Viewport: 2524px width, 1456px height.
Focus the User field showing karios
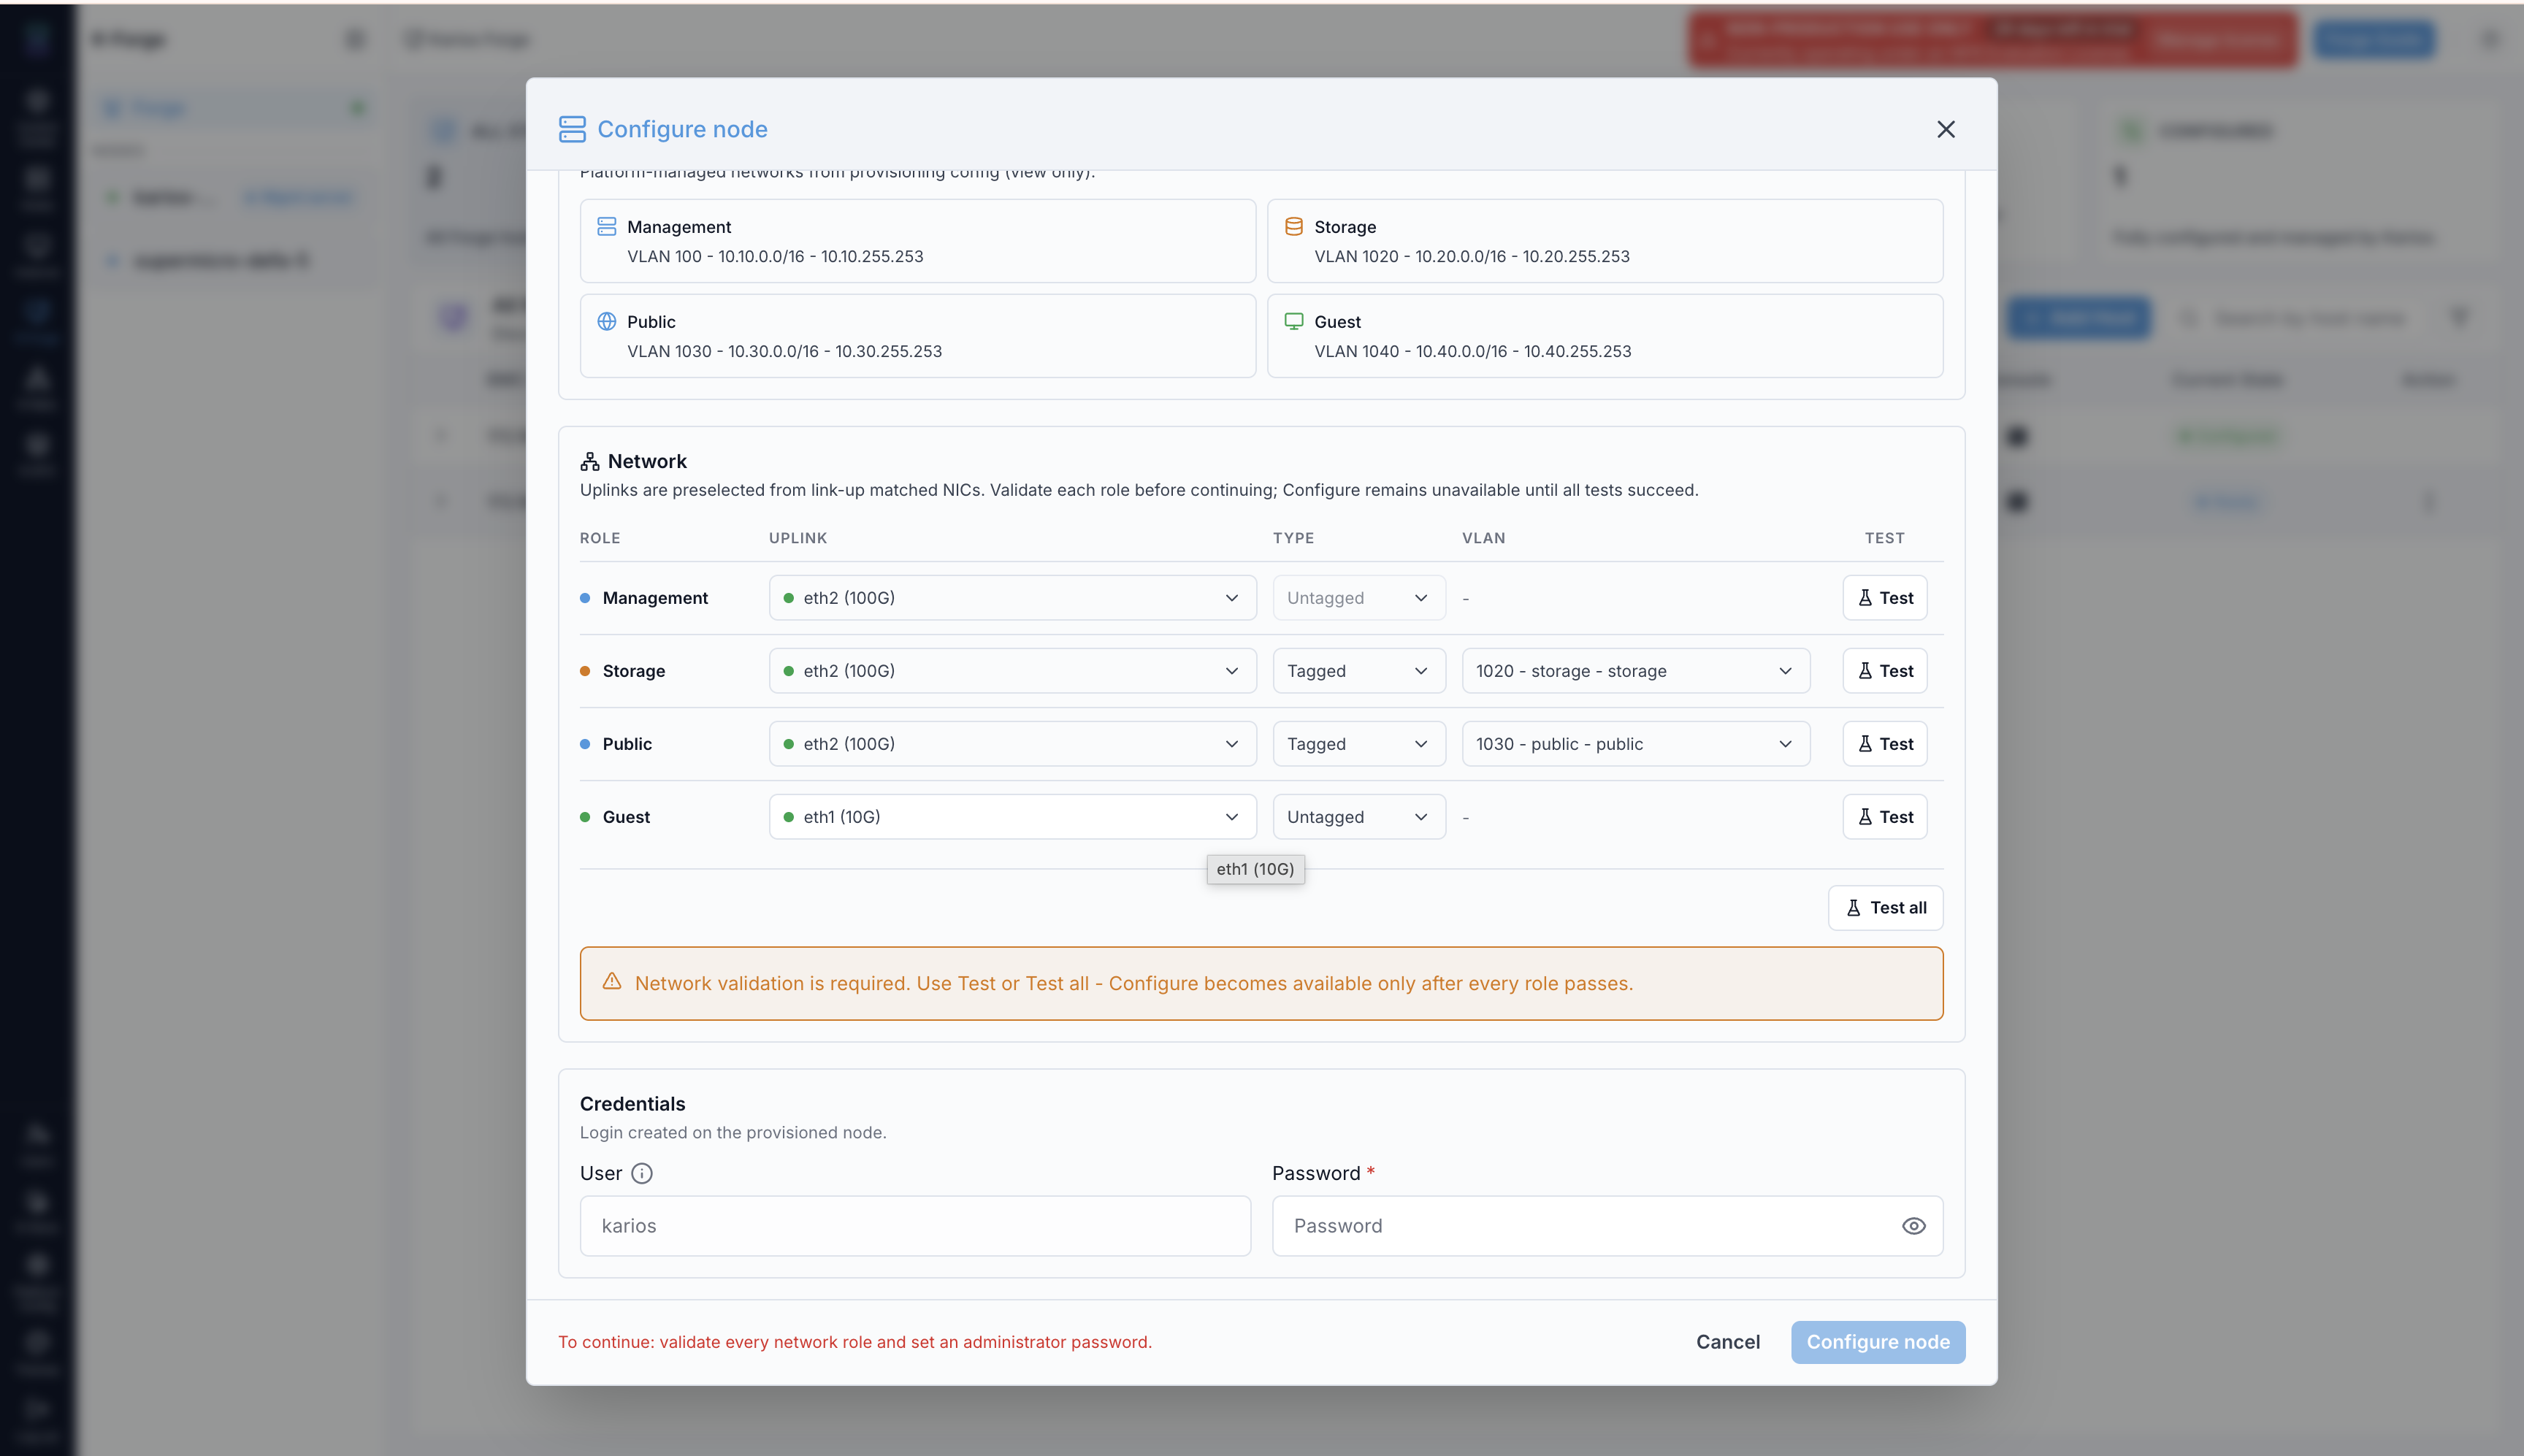click(915, 1226)
